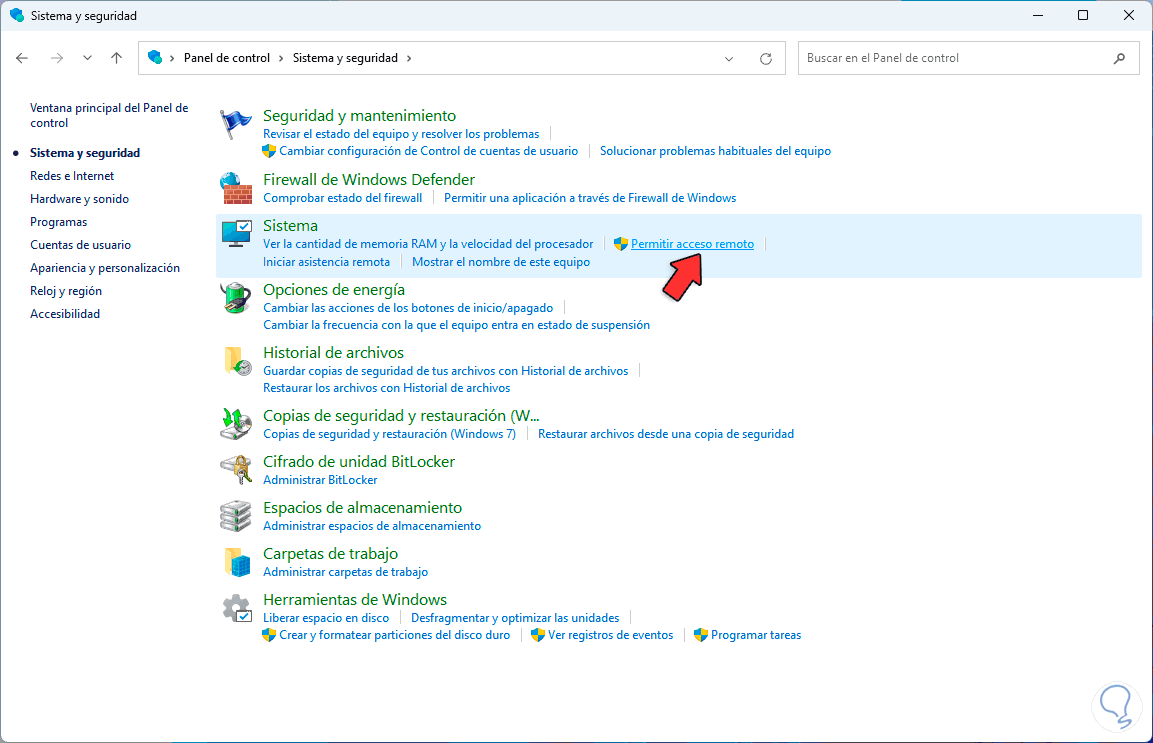Open Liberar espacio en disco
Image resolution: width=1153 pixels, height=743 pixels.
pyautogui.click(x=326, y=618)
